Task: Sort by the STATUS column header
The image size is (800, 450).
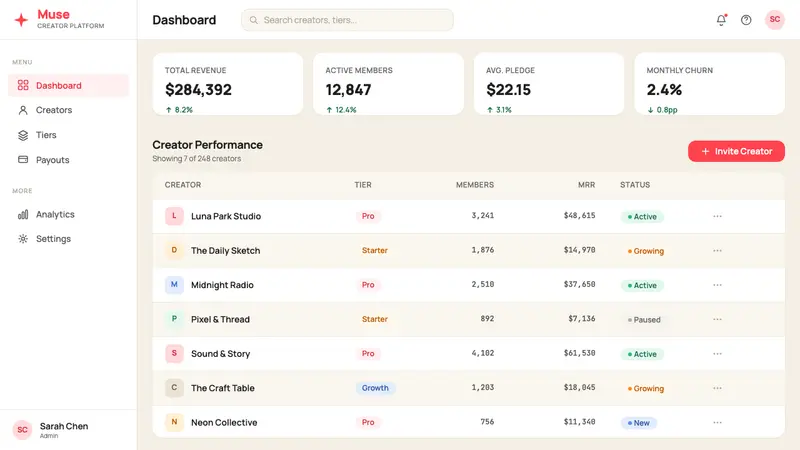Action: (x=635, y=185)
